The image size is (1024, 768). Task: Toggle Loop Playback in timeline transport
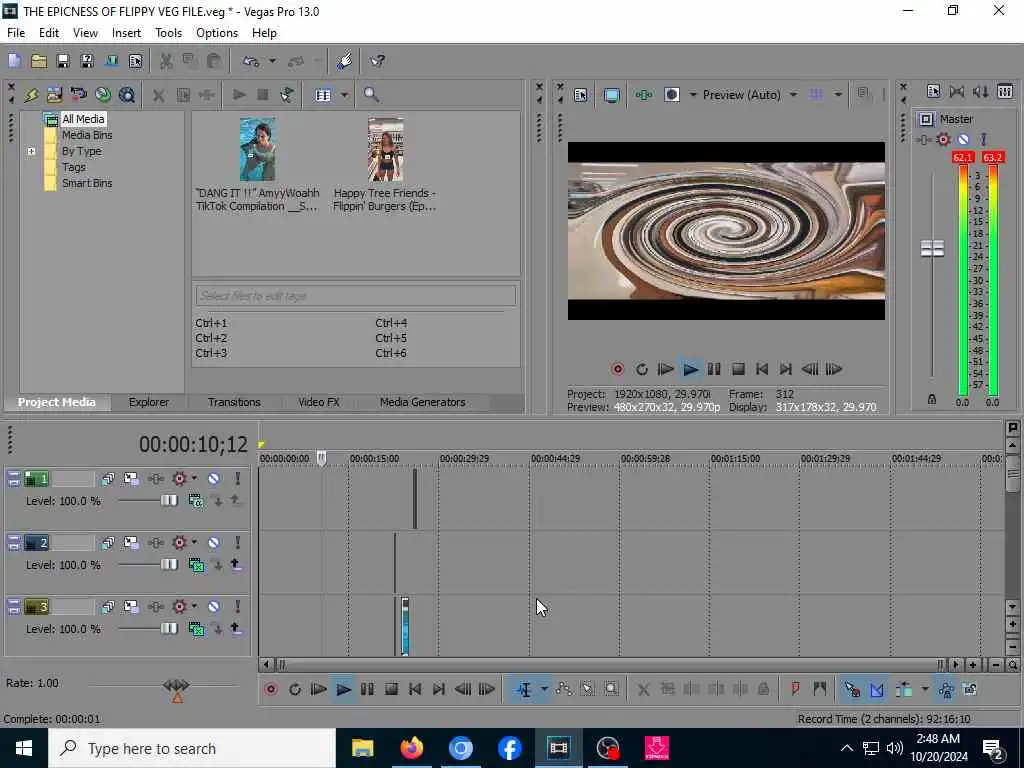[x=295, y=690]
